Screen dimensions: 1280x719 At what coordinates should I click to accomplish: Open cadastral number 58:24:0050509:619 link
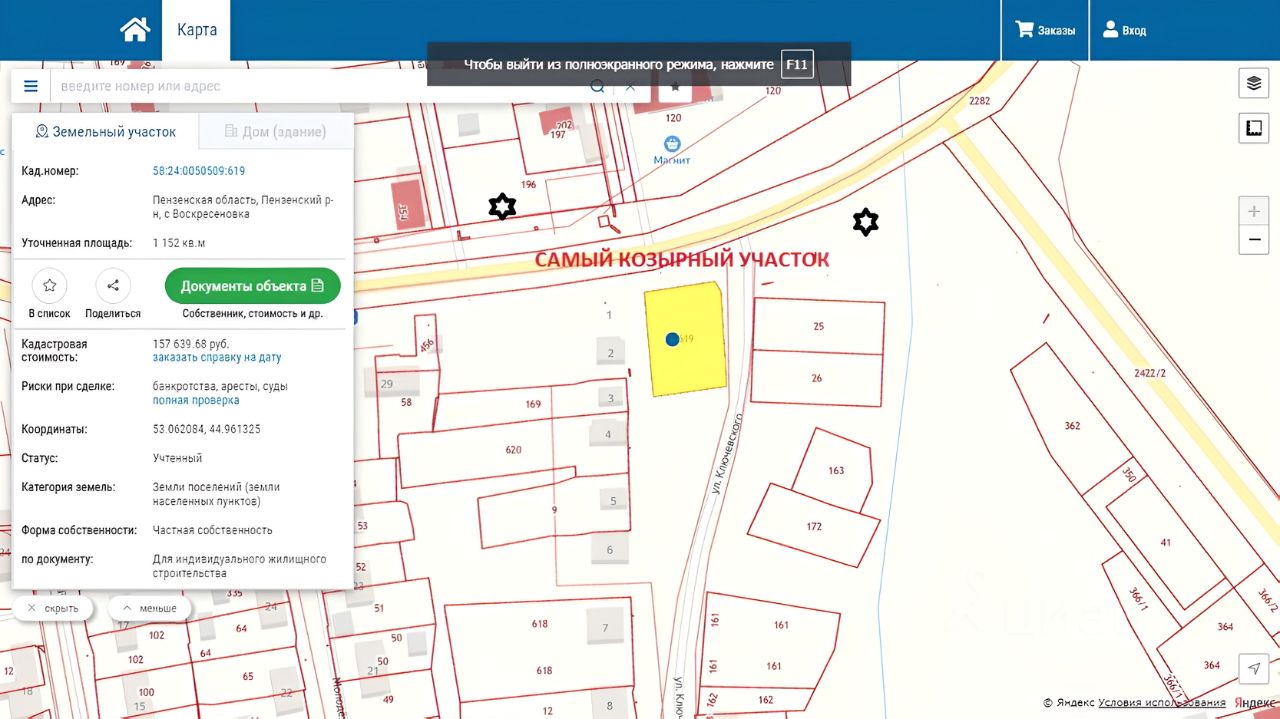pyautogui.click(x=199, y=171)
